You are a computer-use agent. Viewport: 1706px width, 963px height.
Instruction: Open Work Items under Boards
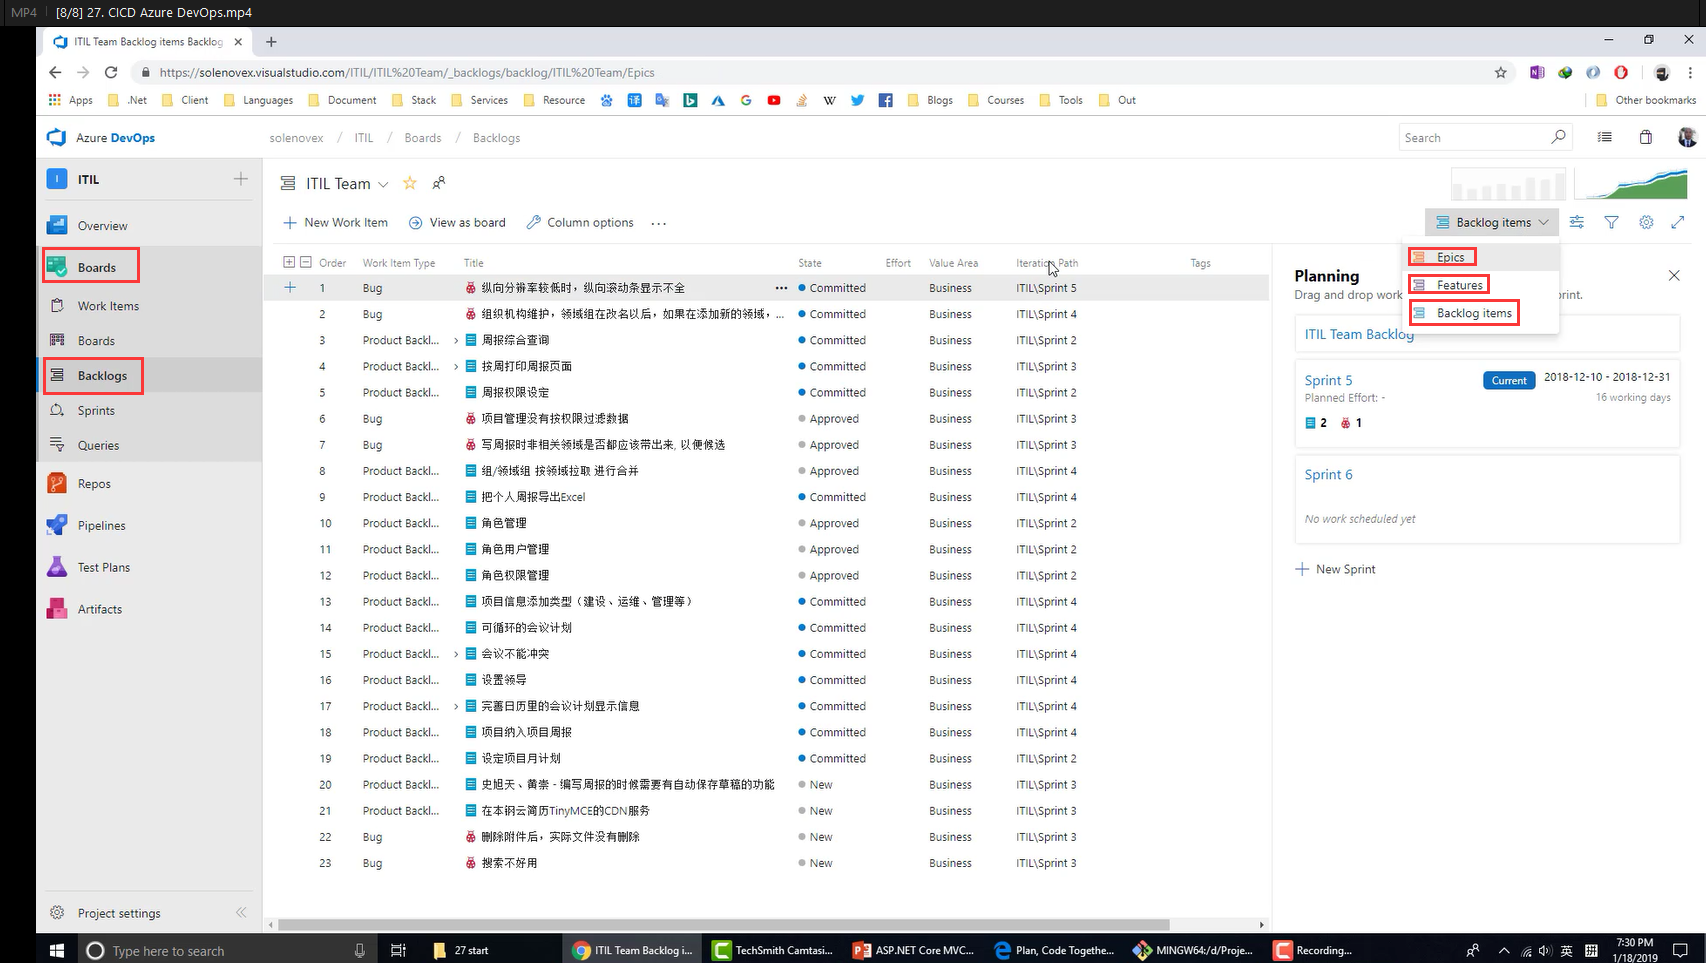(x=108, y=306)
